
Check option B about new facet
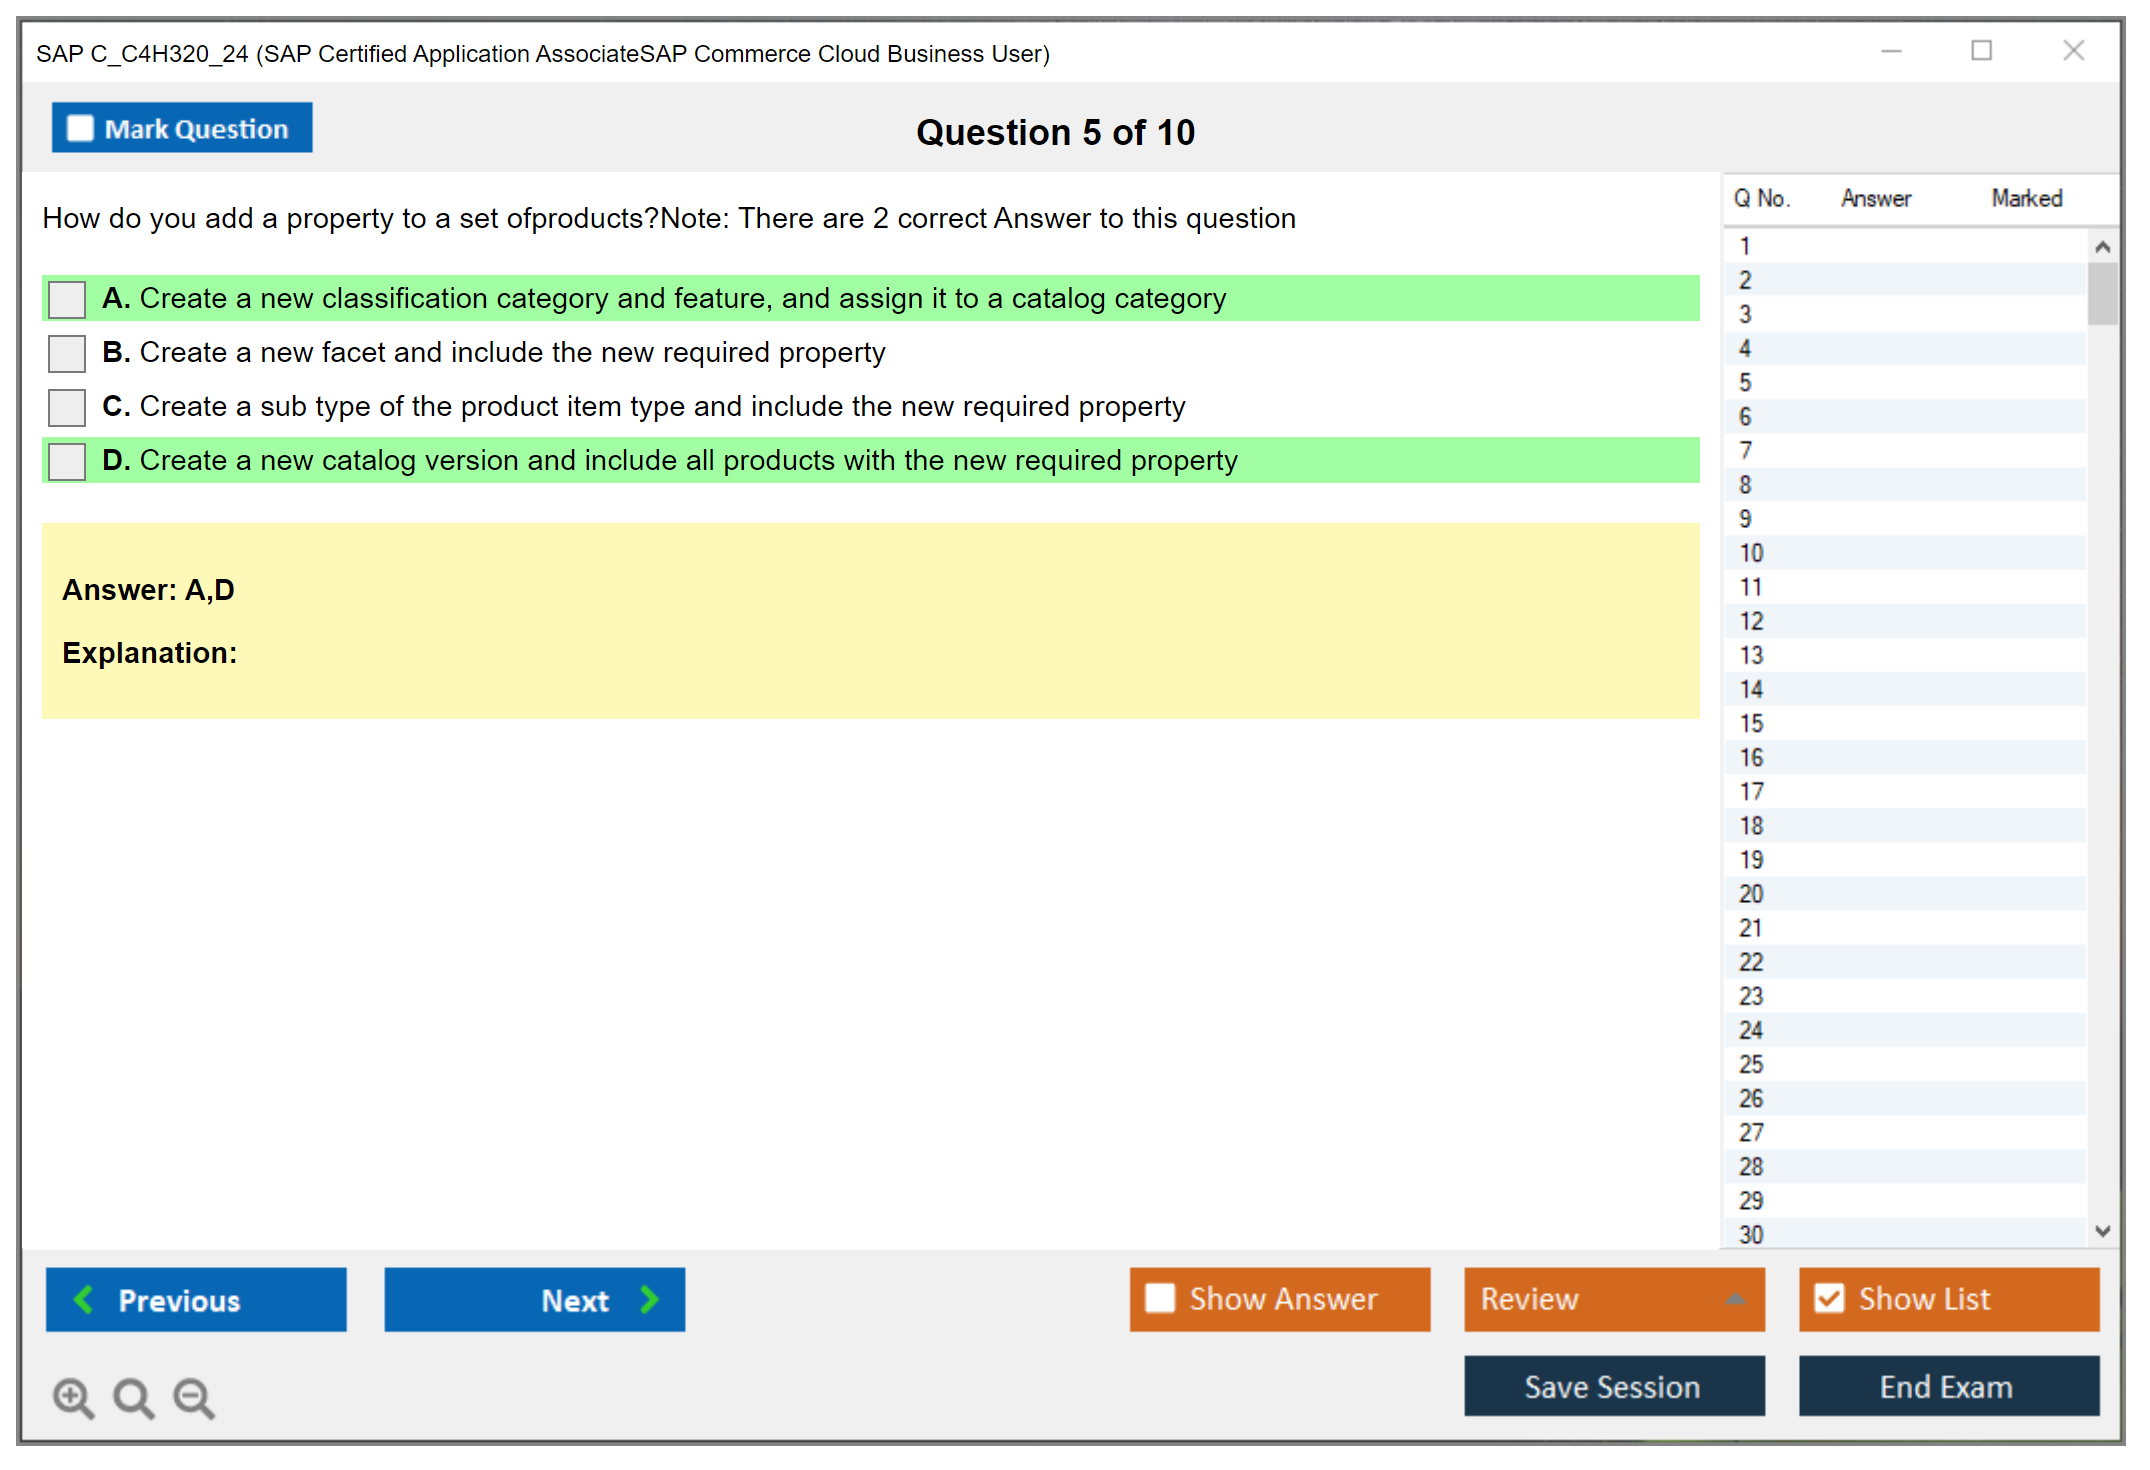tap(67, 353)
